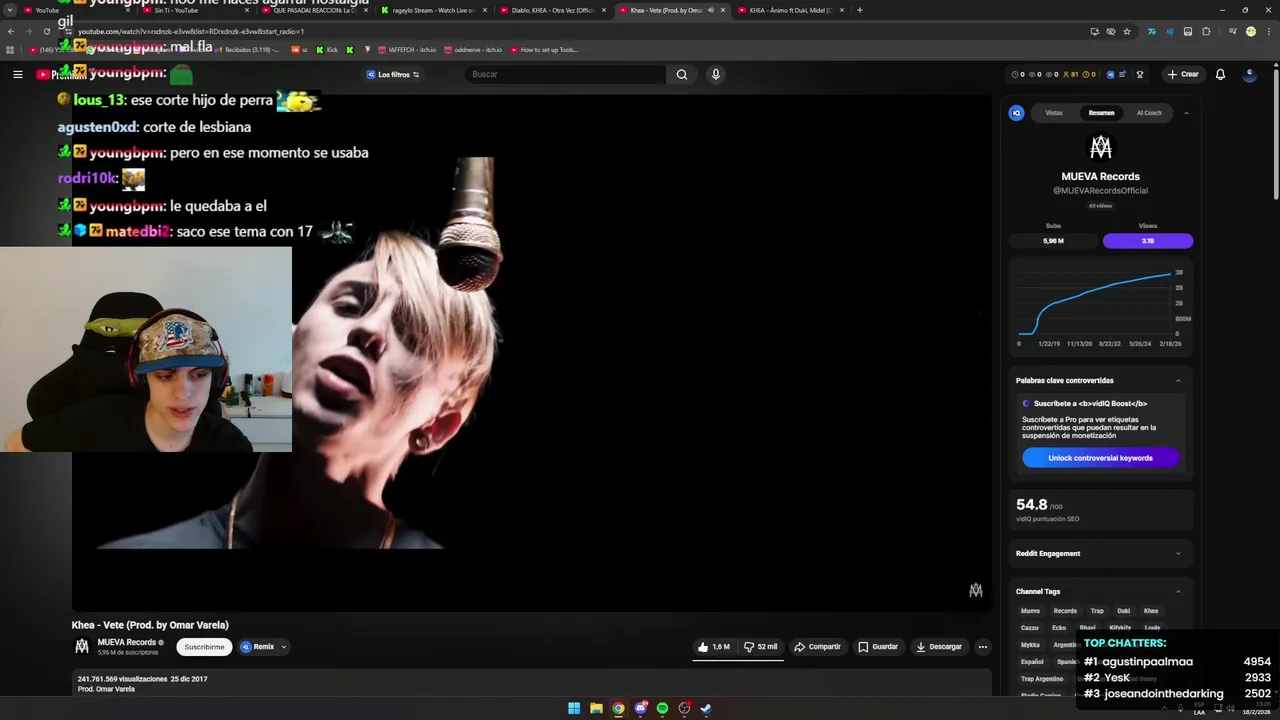Click the MUEVA Records logo in vidIQ panel

tap(1100, 147)
